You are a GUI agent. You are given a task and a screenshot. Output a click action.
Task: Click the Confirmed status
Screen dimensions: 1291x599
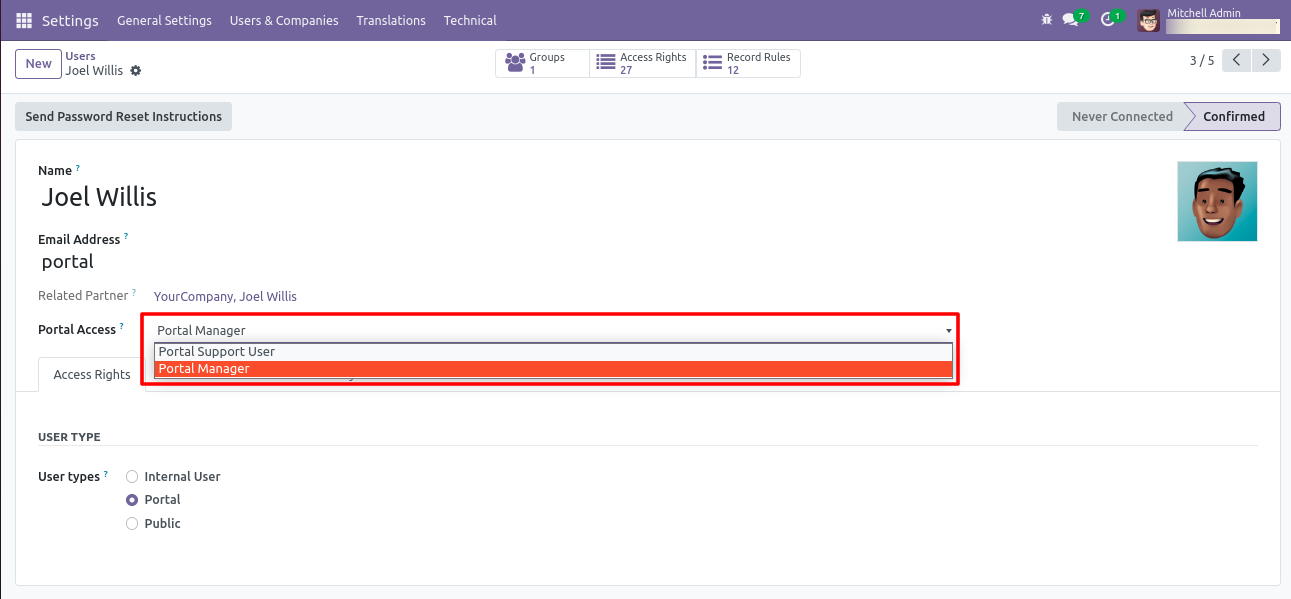pos(1234,116)
